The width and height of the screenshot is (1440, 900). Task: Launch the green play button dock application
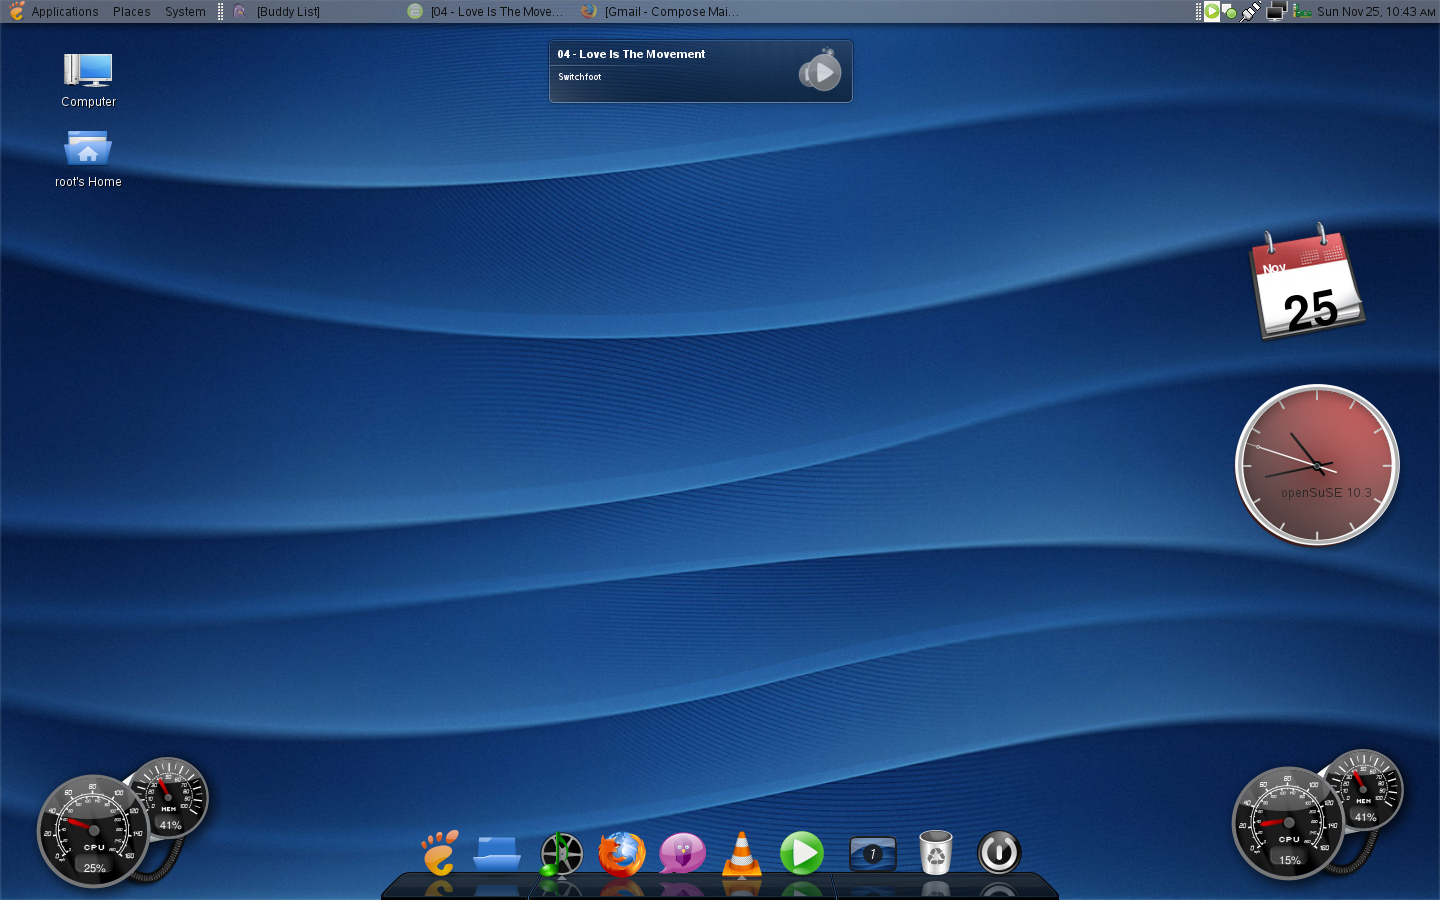coord(802,854)
